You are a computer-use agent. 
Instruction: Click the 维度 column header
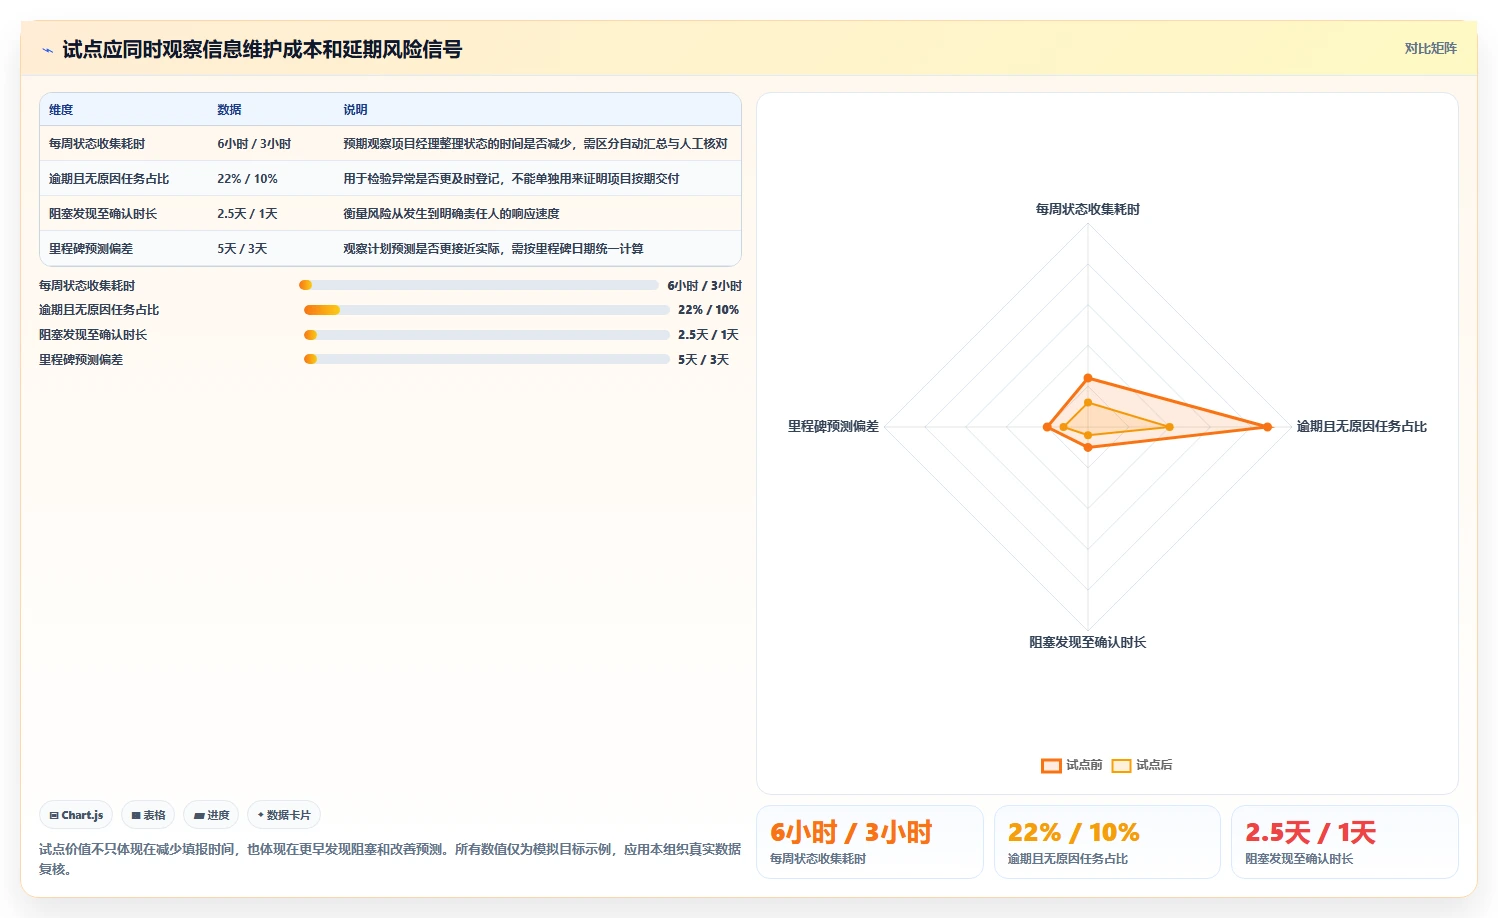61,110
